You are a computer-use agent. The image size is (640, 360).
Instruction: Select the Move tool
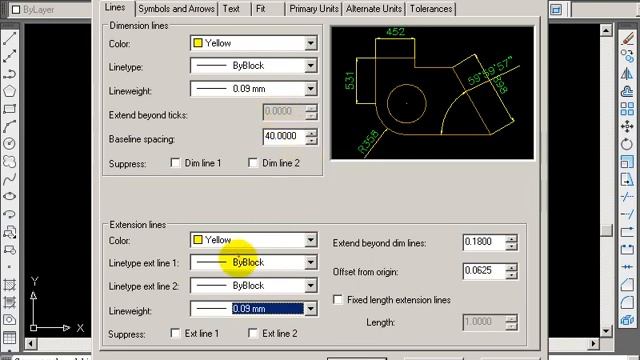click(627, 127)
